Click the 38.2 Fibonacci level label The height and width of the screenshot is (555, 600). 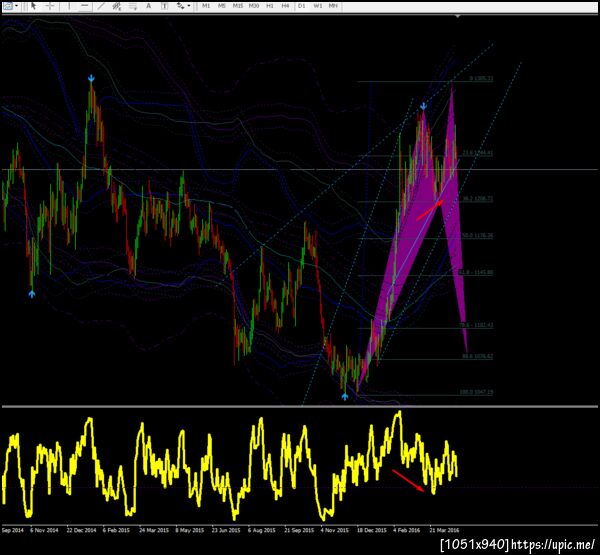tap(478, 199)
